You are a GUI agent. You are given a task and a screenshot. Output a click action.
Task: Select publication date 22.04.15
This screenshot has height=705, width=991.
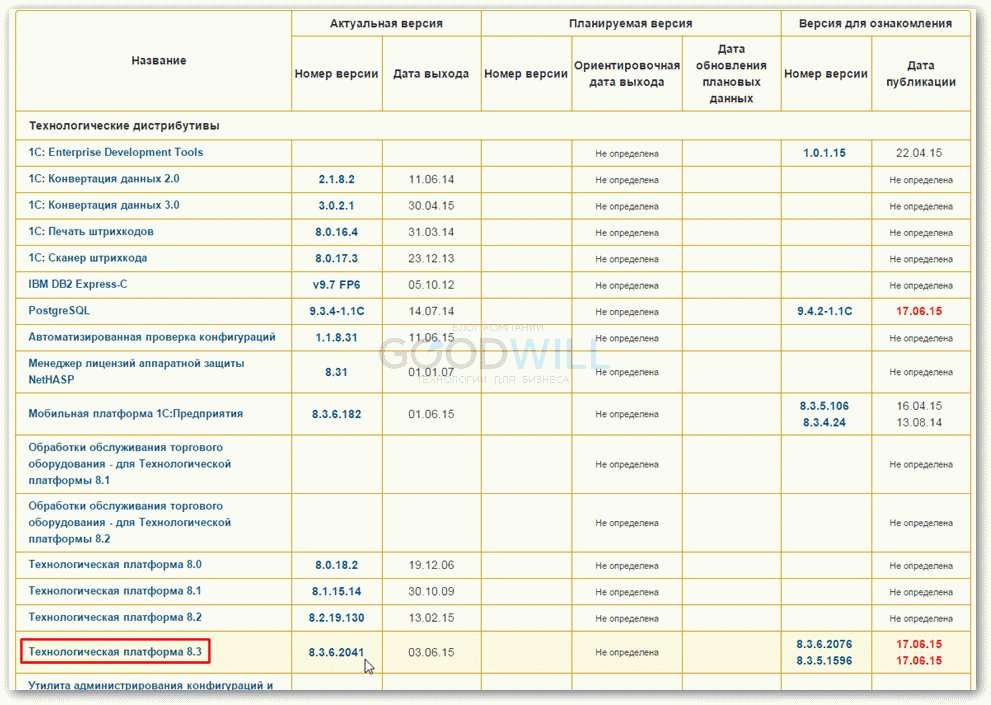pos(919,153)
